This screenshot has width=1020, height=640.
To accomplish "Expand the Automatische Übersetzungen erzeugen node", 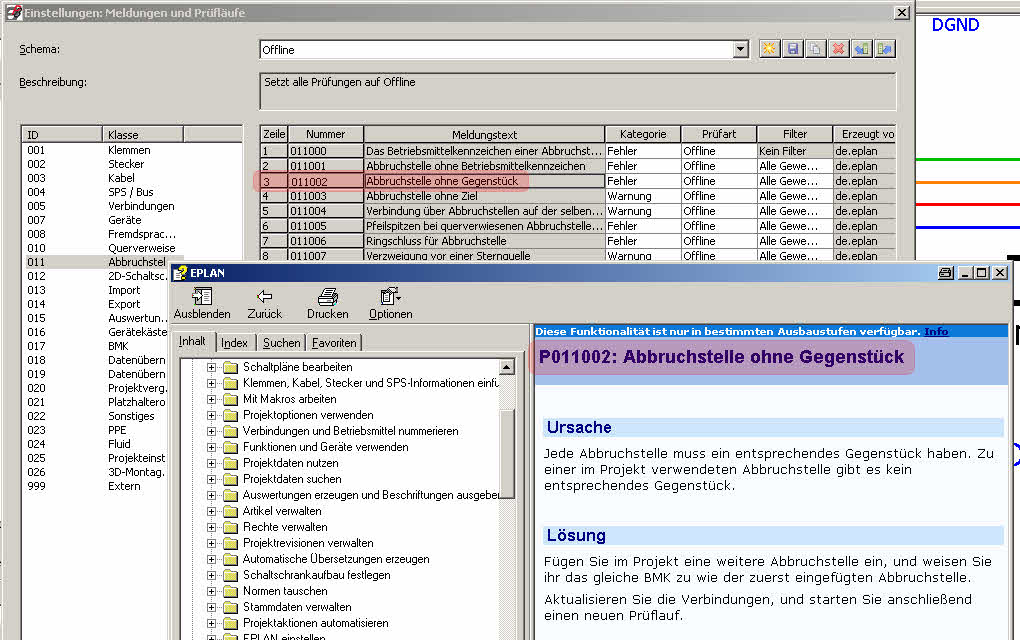I will pyautogui.click(x=211, y=559).
